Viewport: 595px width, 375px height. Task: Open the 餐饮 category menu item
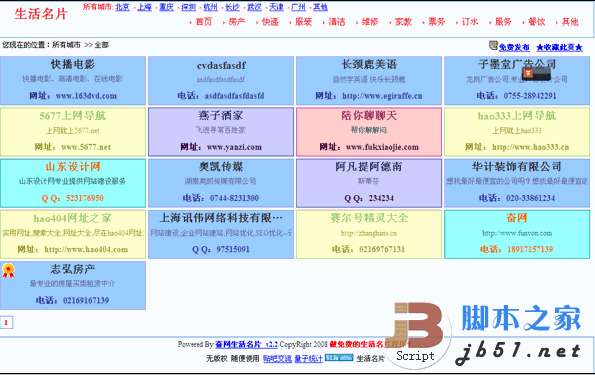coord(537,22)
